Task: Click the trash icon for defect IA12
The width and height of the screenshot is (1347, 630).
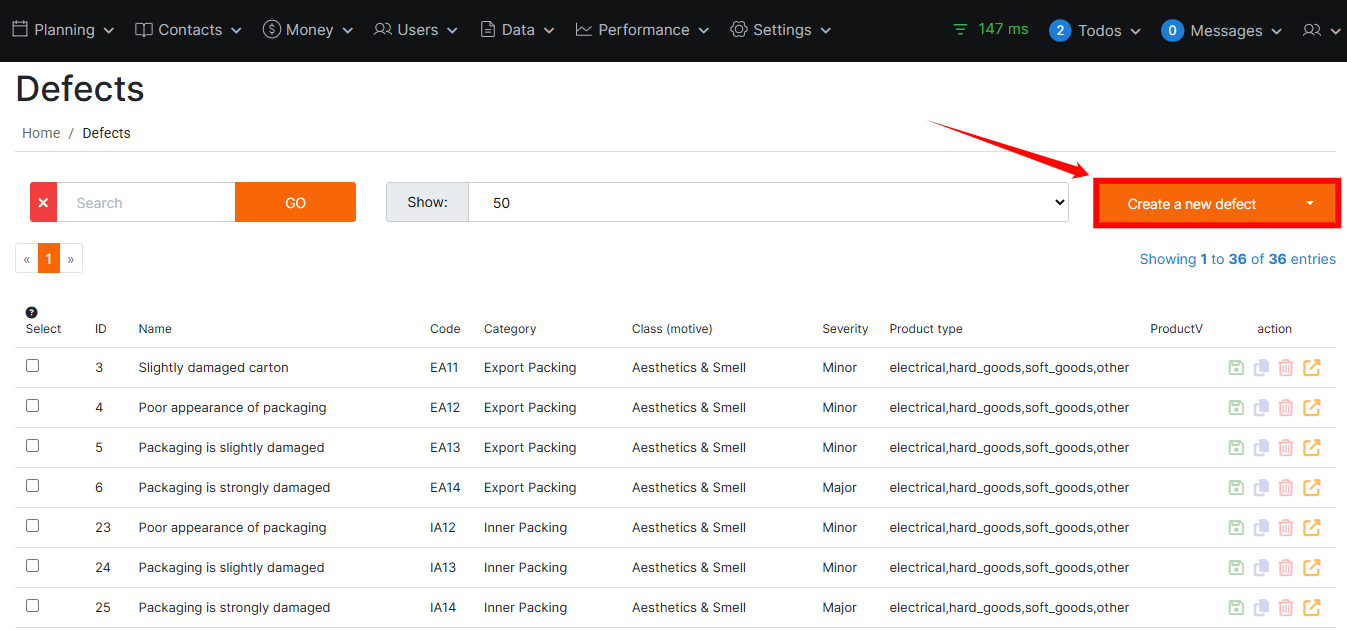Action: pos(1286,528)
